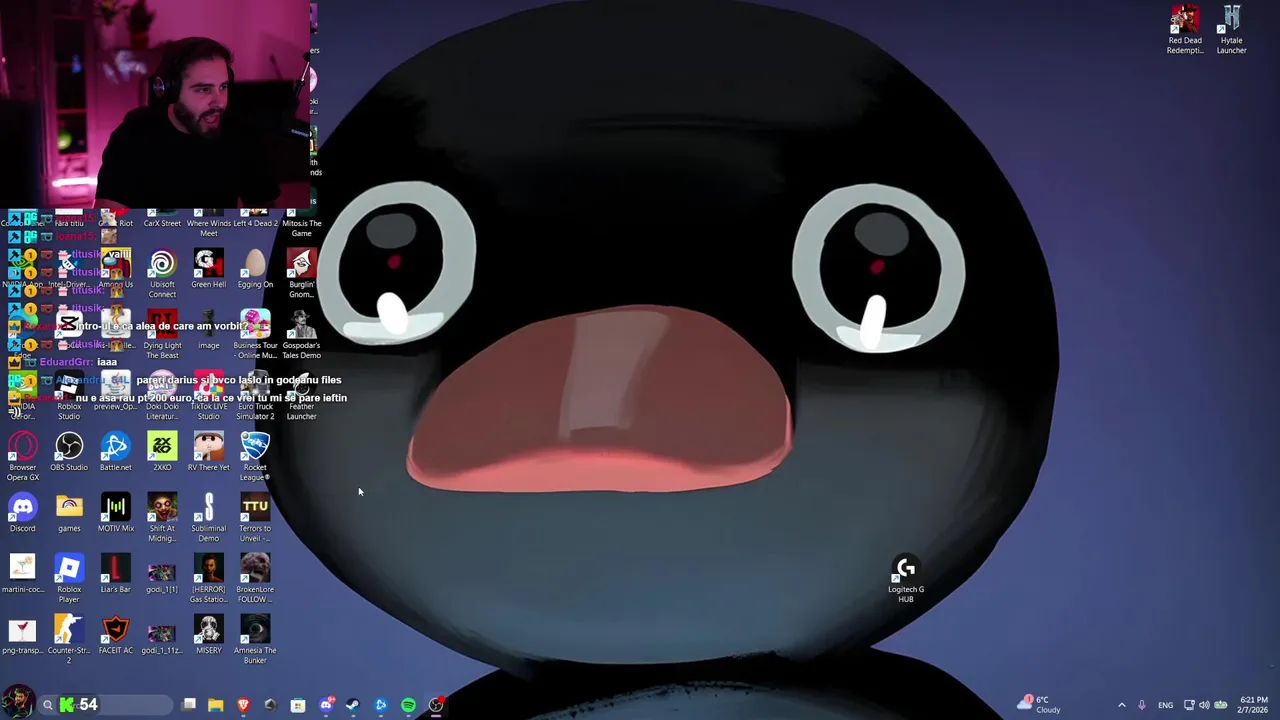Screen dimensions: 1280x720
Task: Select Terrors to Unveil icon
Action: point(255,518)
